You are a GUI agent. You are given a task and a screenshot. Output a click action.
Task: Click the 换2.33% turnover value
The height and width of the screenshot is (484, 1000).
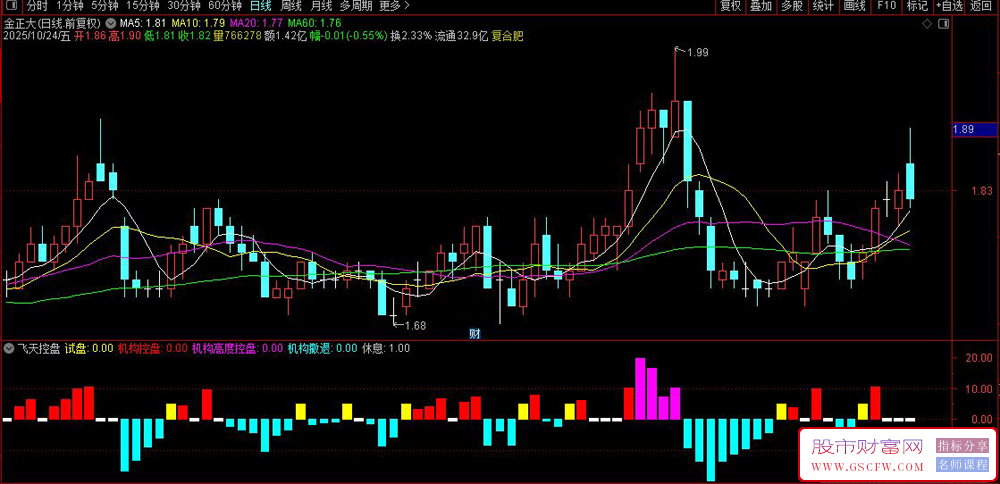coord(411,36)
